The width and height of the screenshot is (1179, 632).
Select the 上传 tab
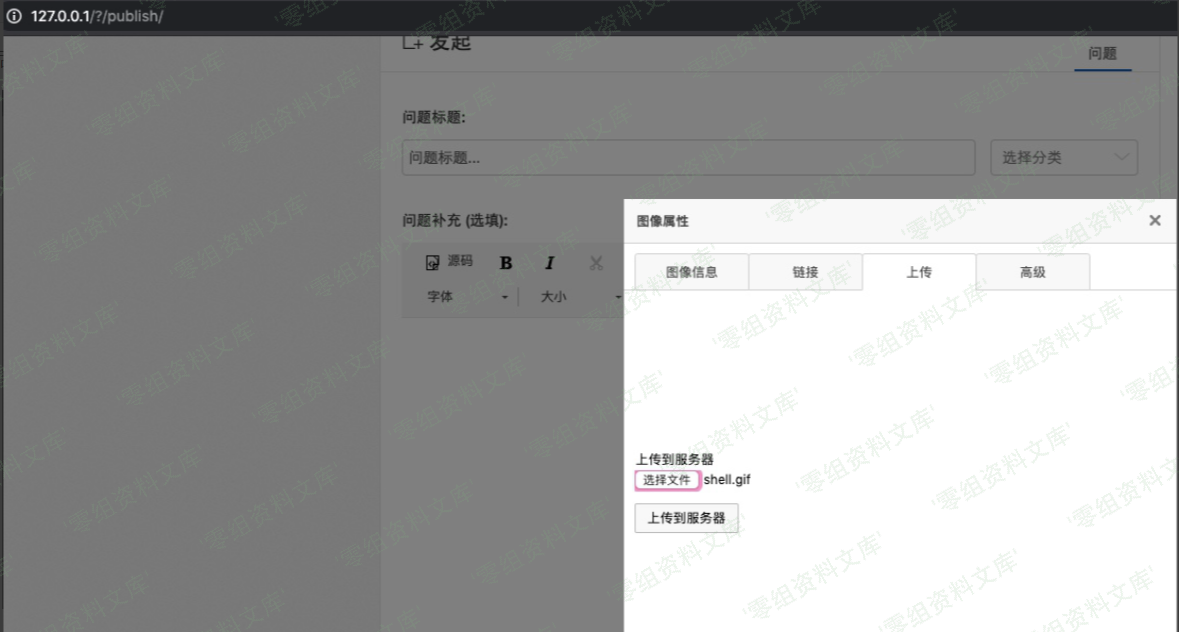click(919, 272)
